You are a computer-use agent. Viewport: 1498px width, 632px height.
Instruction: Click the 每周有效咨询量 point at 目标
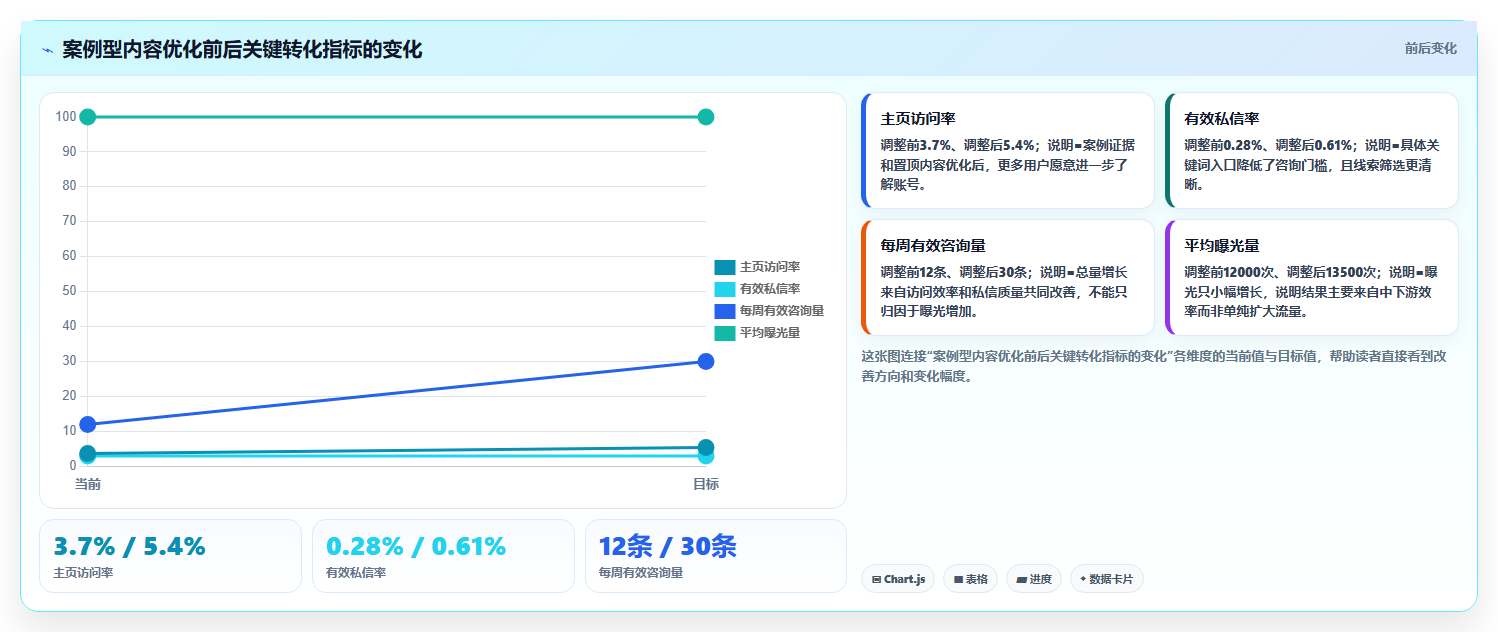705,361
